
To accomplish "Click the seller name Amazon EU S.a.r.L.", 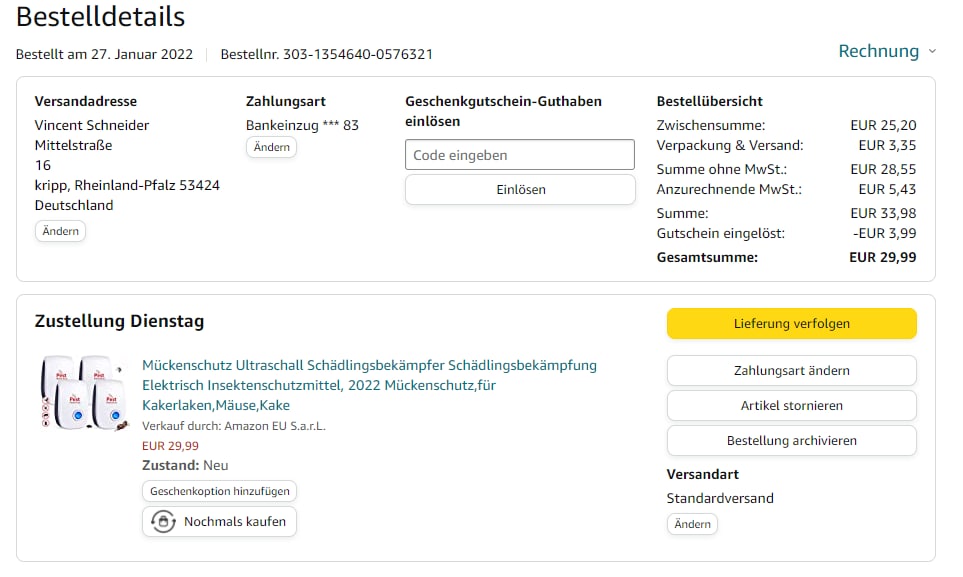I will pos(275,426).
